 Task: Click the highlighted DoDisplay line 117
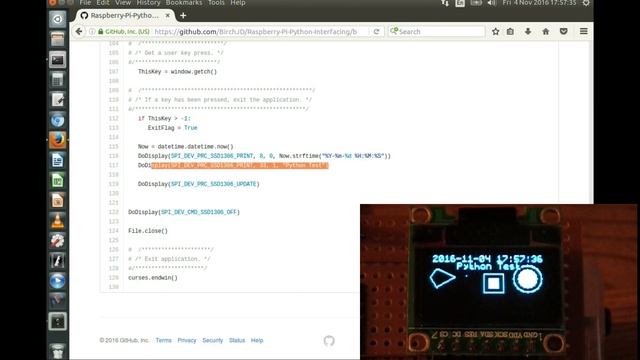233,165
